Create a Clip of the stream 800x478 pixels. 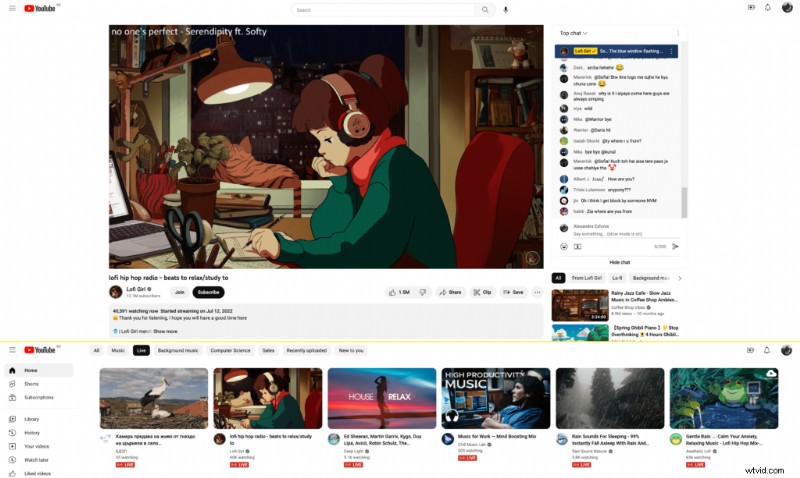482,292
